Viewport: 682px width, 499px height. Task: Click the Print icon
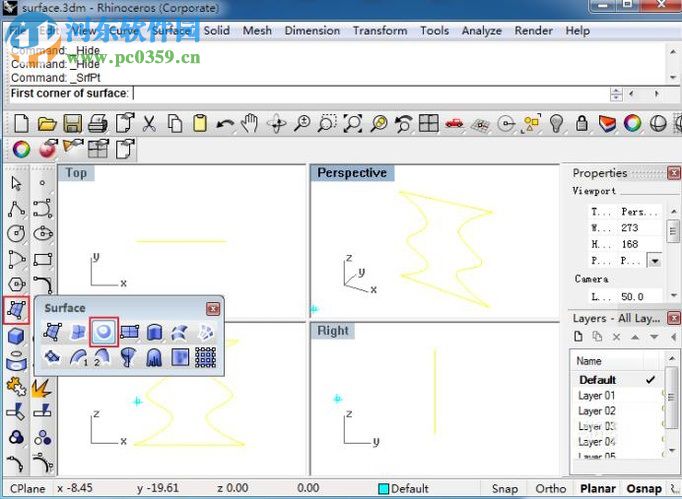pos(98,124)
